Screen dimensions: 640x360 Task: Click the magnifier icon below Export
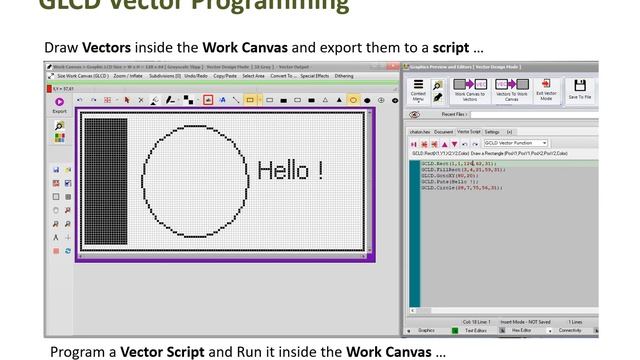[x=60, y=126]
